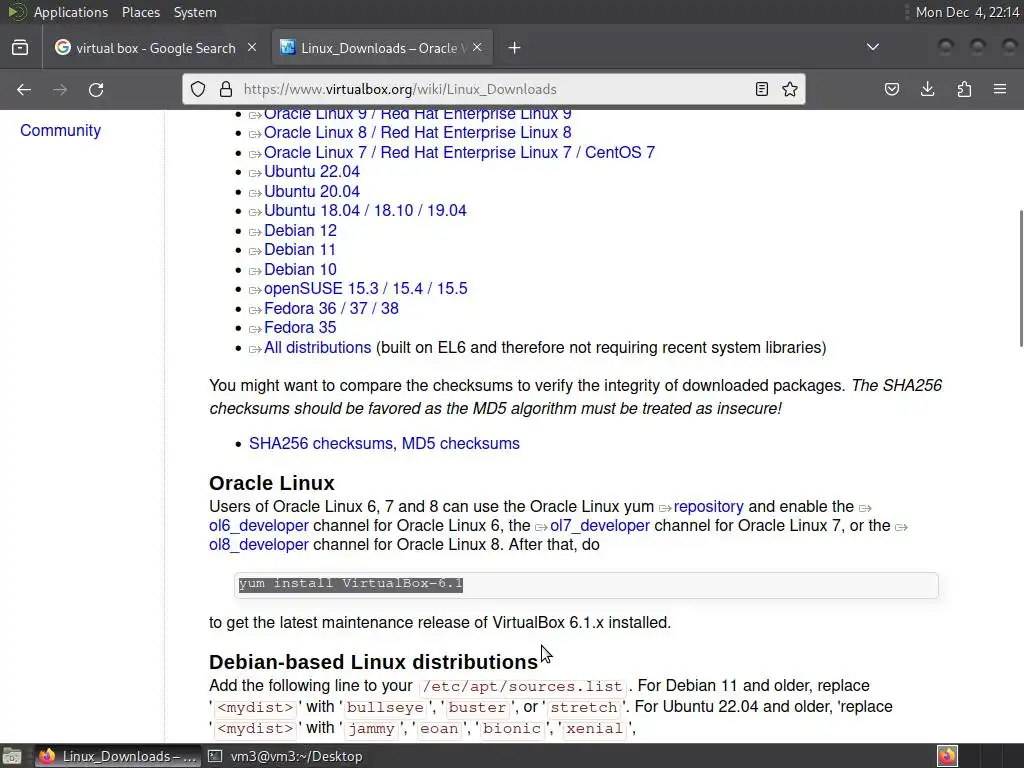1024x768 pixels.
Task: Close the Linux_Downloads tab
Action: click(477, 48)
